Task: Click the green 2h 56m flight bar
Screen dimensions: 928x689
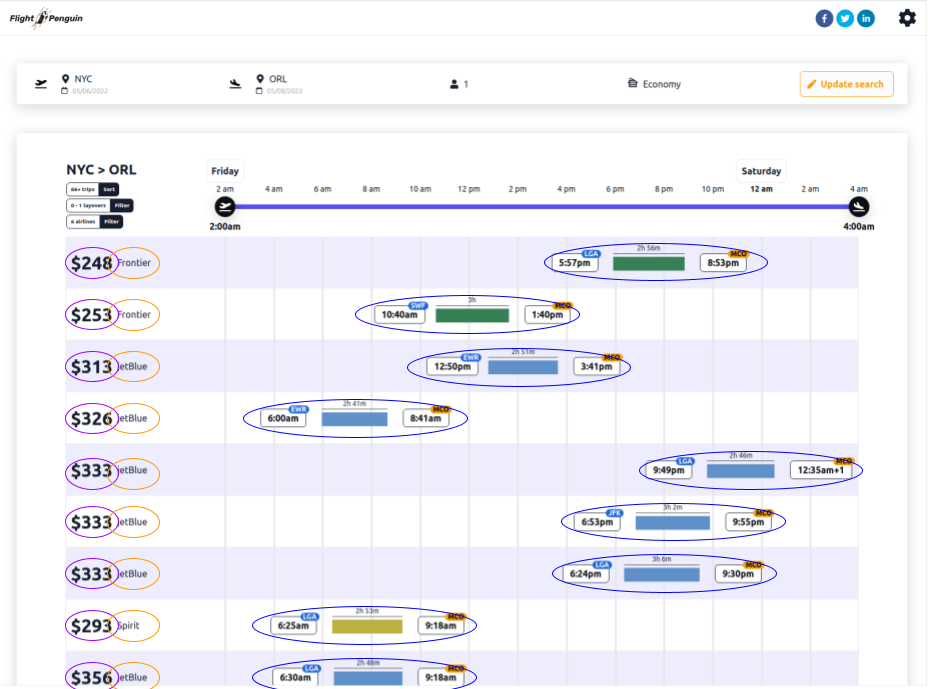Action: [649, 263]
